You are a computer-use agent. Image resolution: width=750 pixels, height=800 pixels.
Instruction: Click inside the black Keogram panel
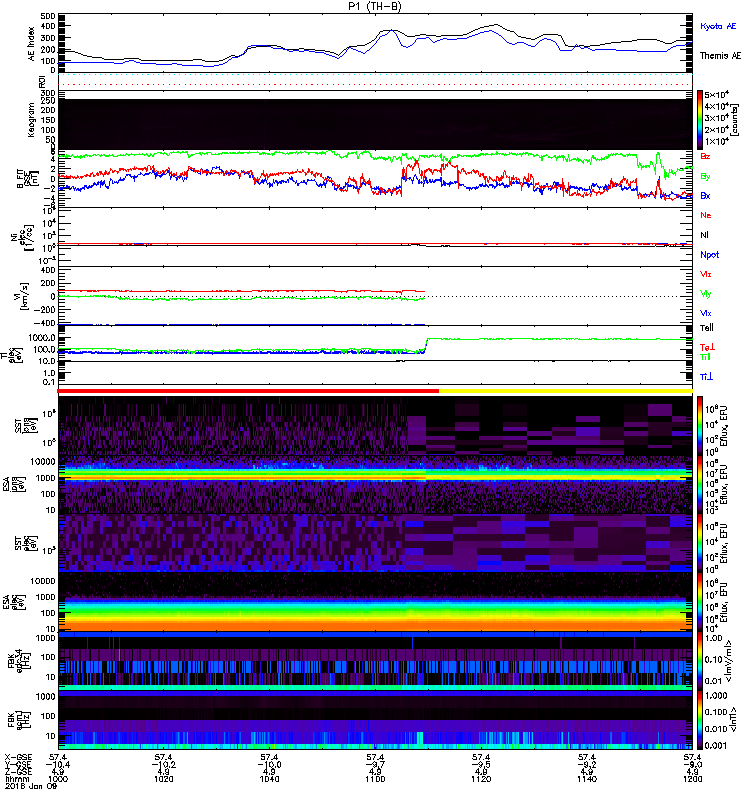[375, 124]
